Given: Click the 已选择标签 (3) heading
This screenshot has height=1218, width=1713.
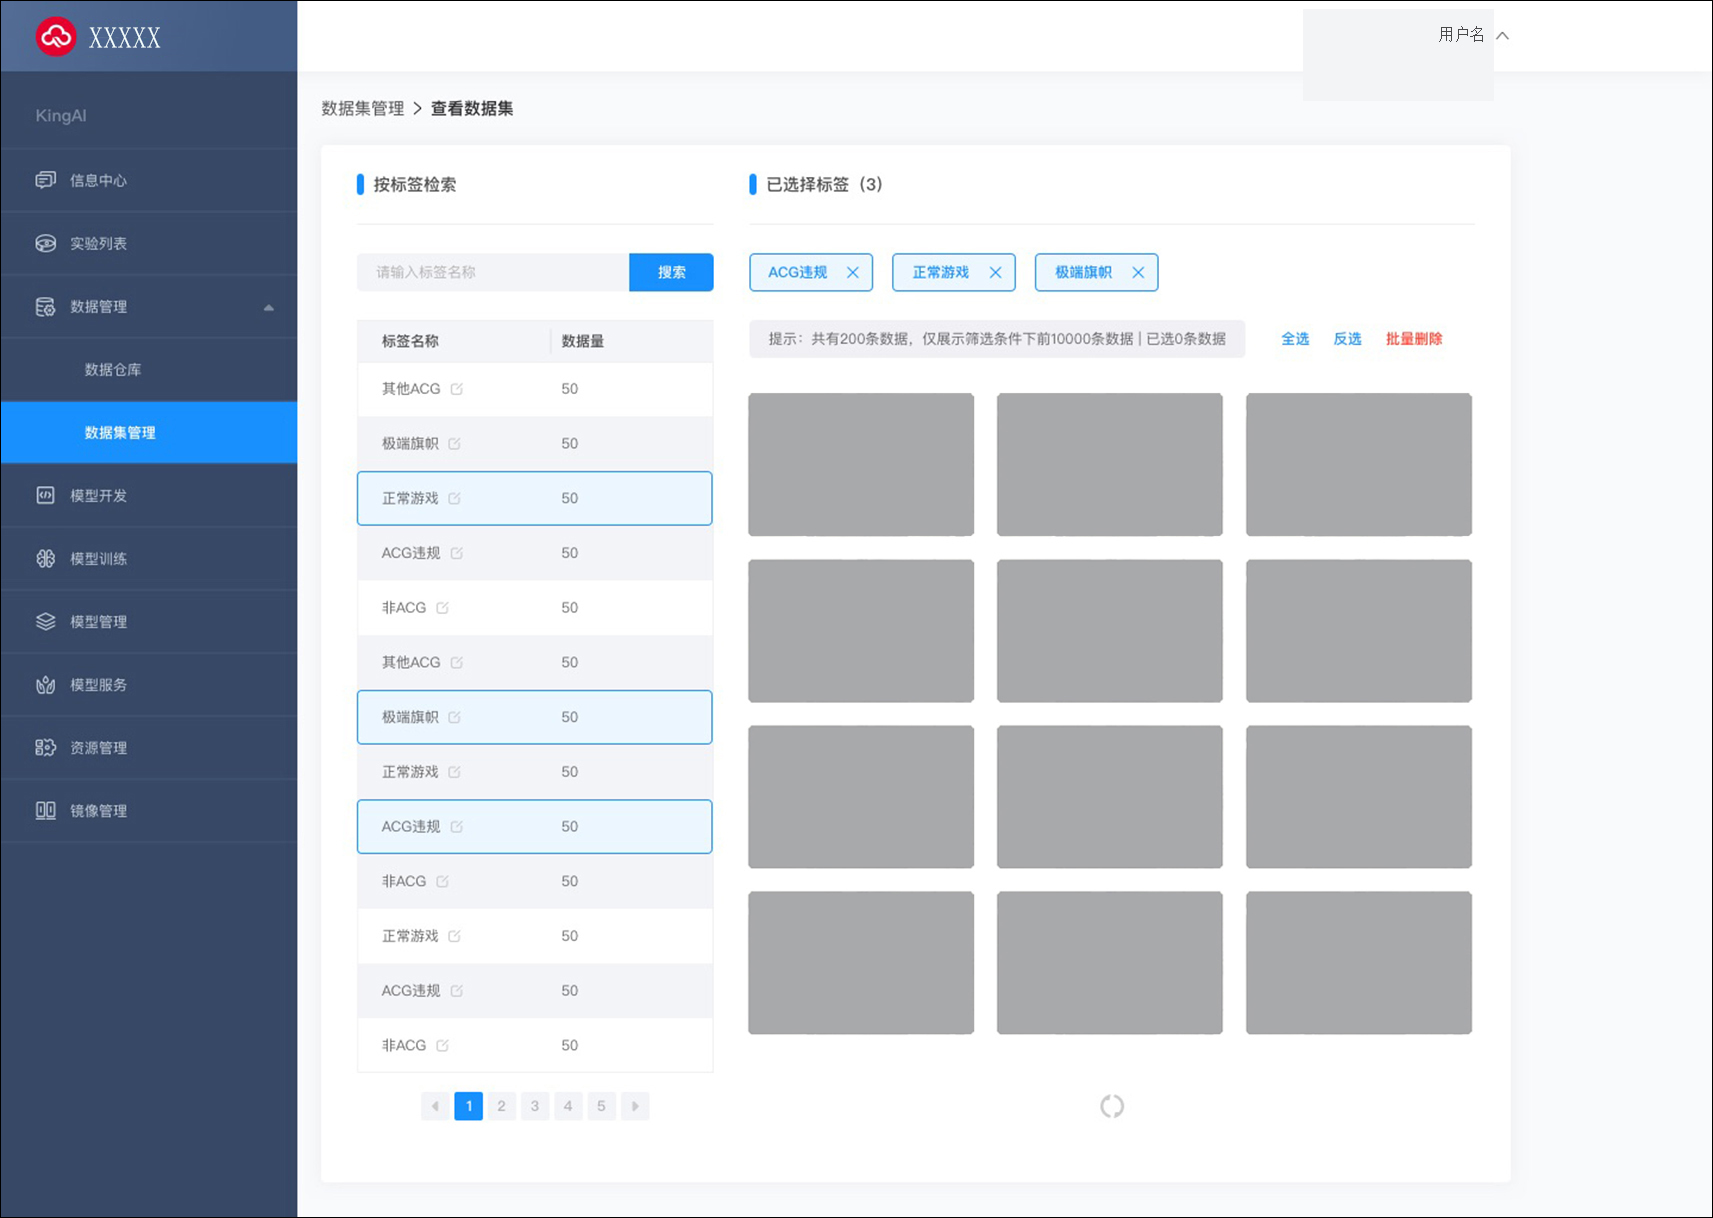Looking at the screenshot, I should (x=824, y=184).
